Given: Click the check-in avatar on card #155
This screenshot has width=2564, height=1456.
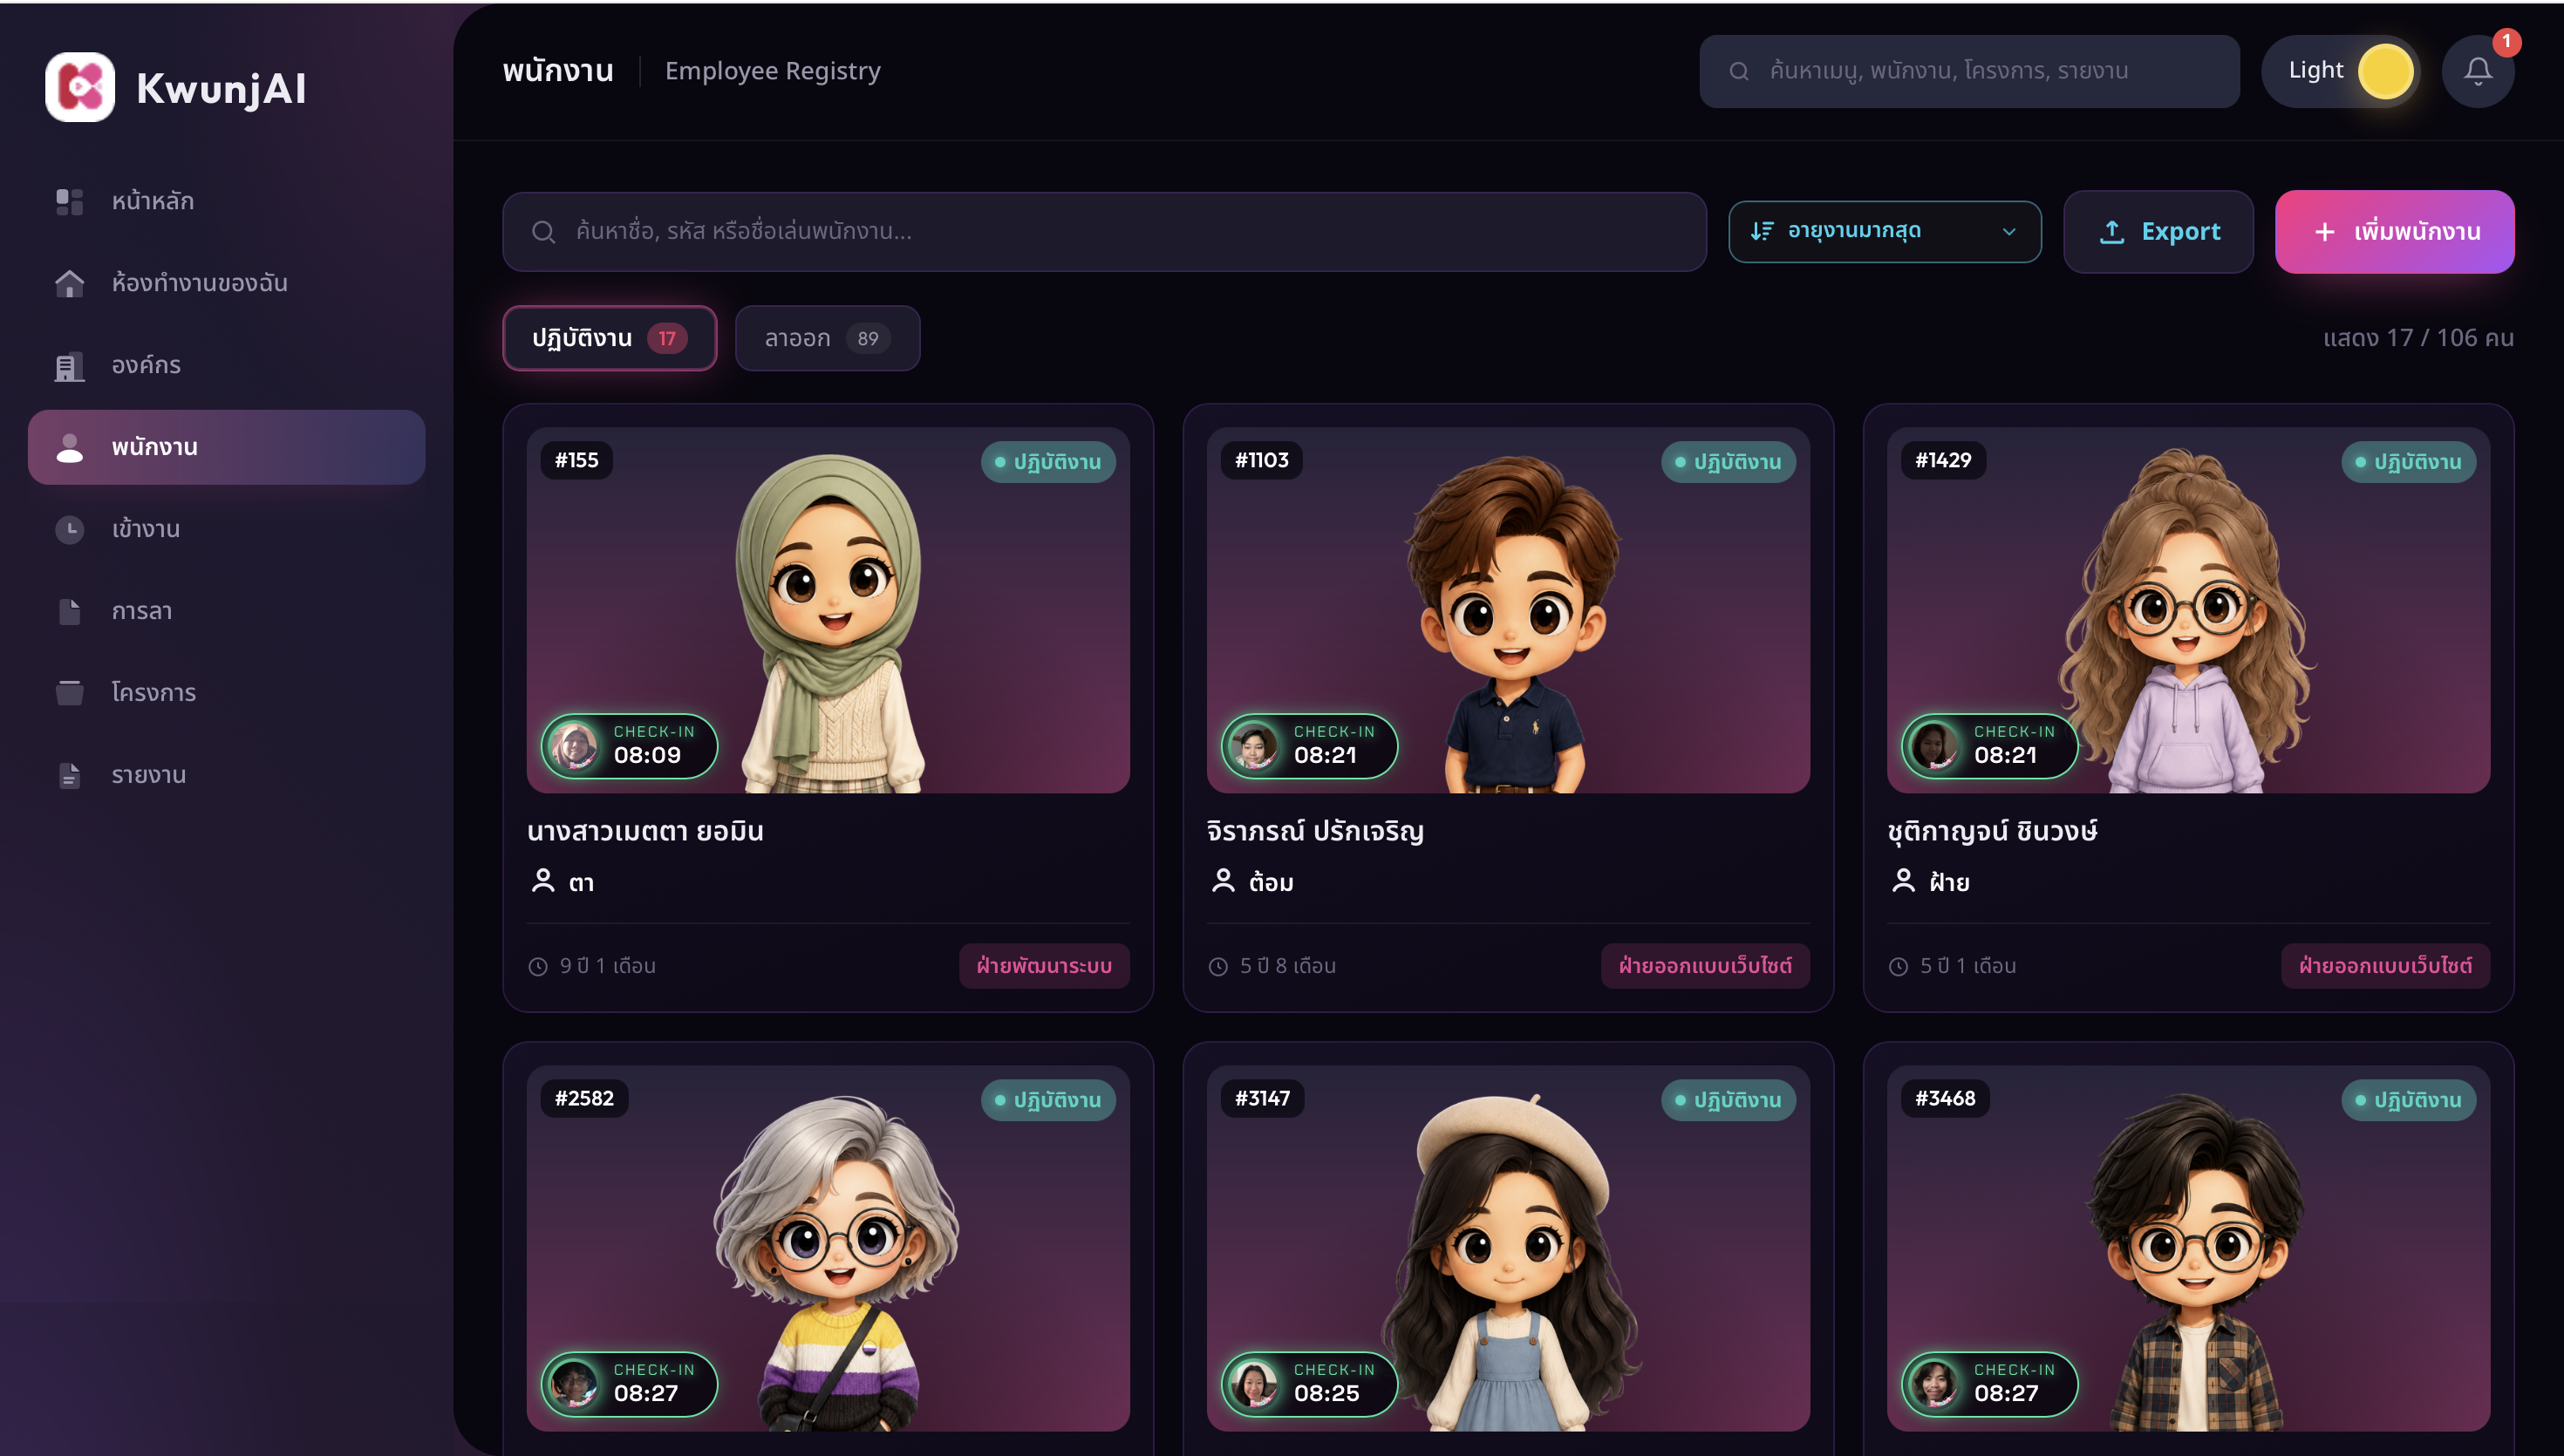Looking at the screenshot, I should click(x=575, y=746).
